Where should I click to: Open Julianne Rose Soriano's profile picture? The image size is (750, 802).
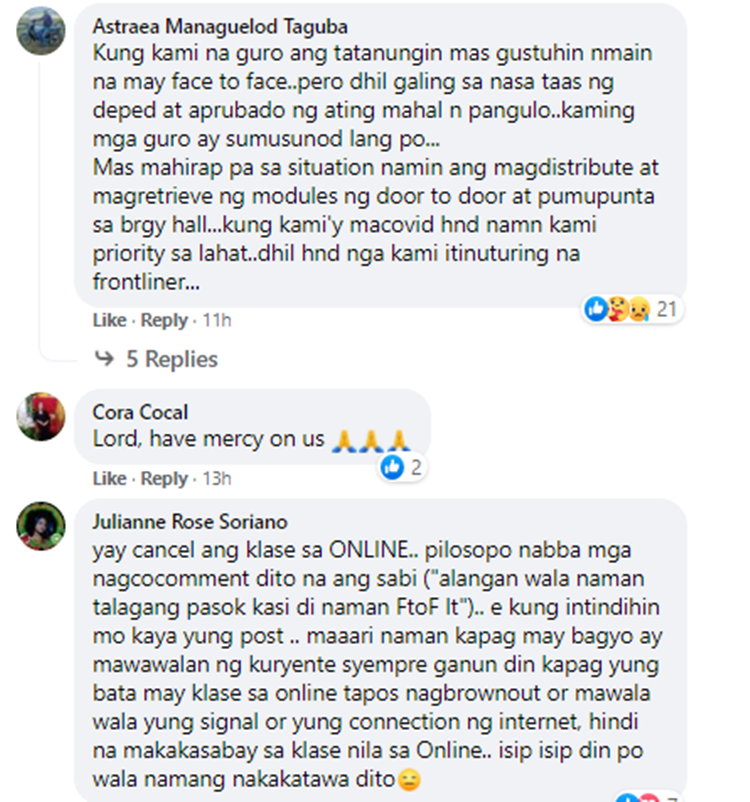(x=41, y=526)
